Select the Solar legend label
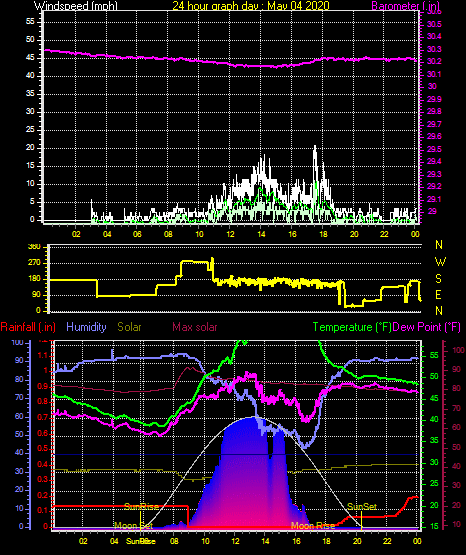 [129, 327]
